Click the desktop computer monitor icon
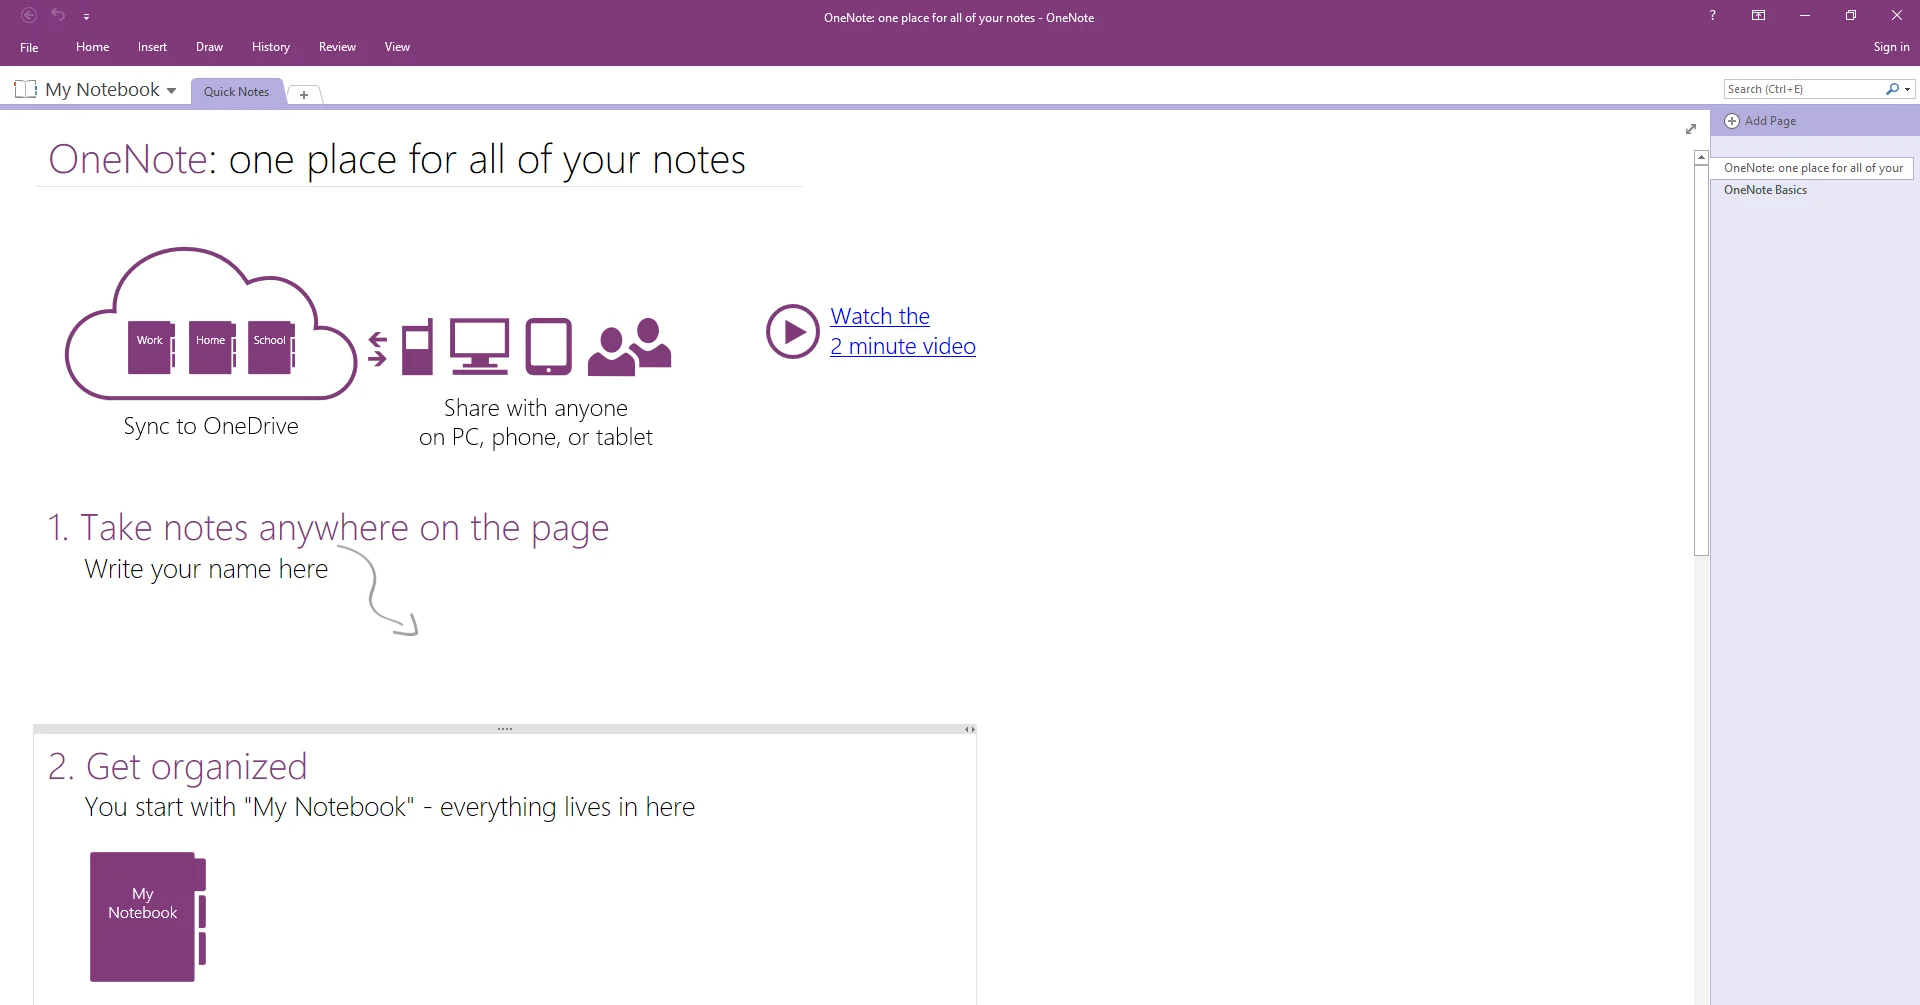Image resolution: width=1920 pixels, height=1005 pixels. click(479, 346)
